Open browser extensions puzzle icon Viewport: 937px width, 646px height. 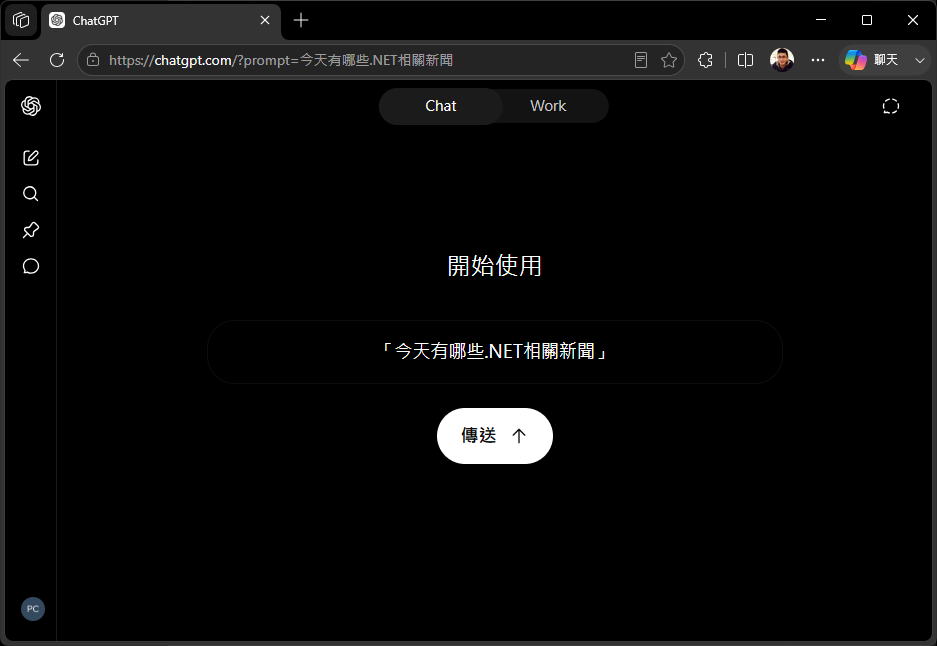tap(705, 60)
